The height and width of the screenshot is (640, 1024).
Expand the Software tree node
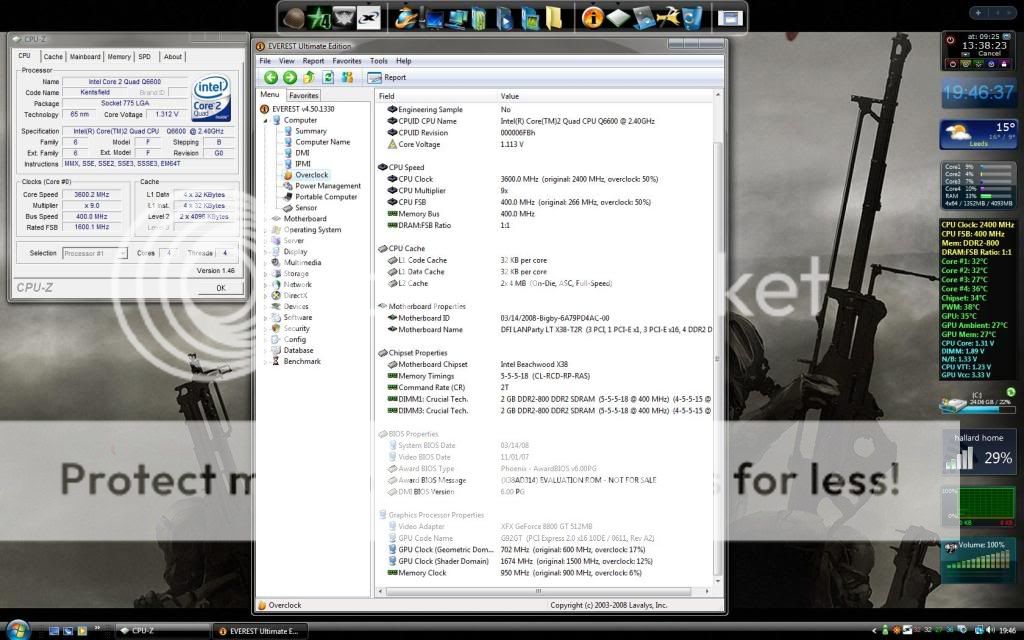[266, 318]
